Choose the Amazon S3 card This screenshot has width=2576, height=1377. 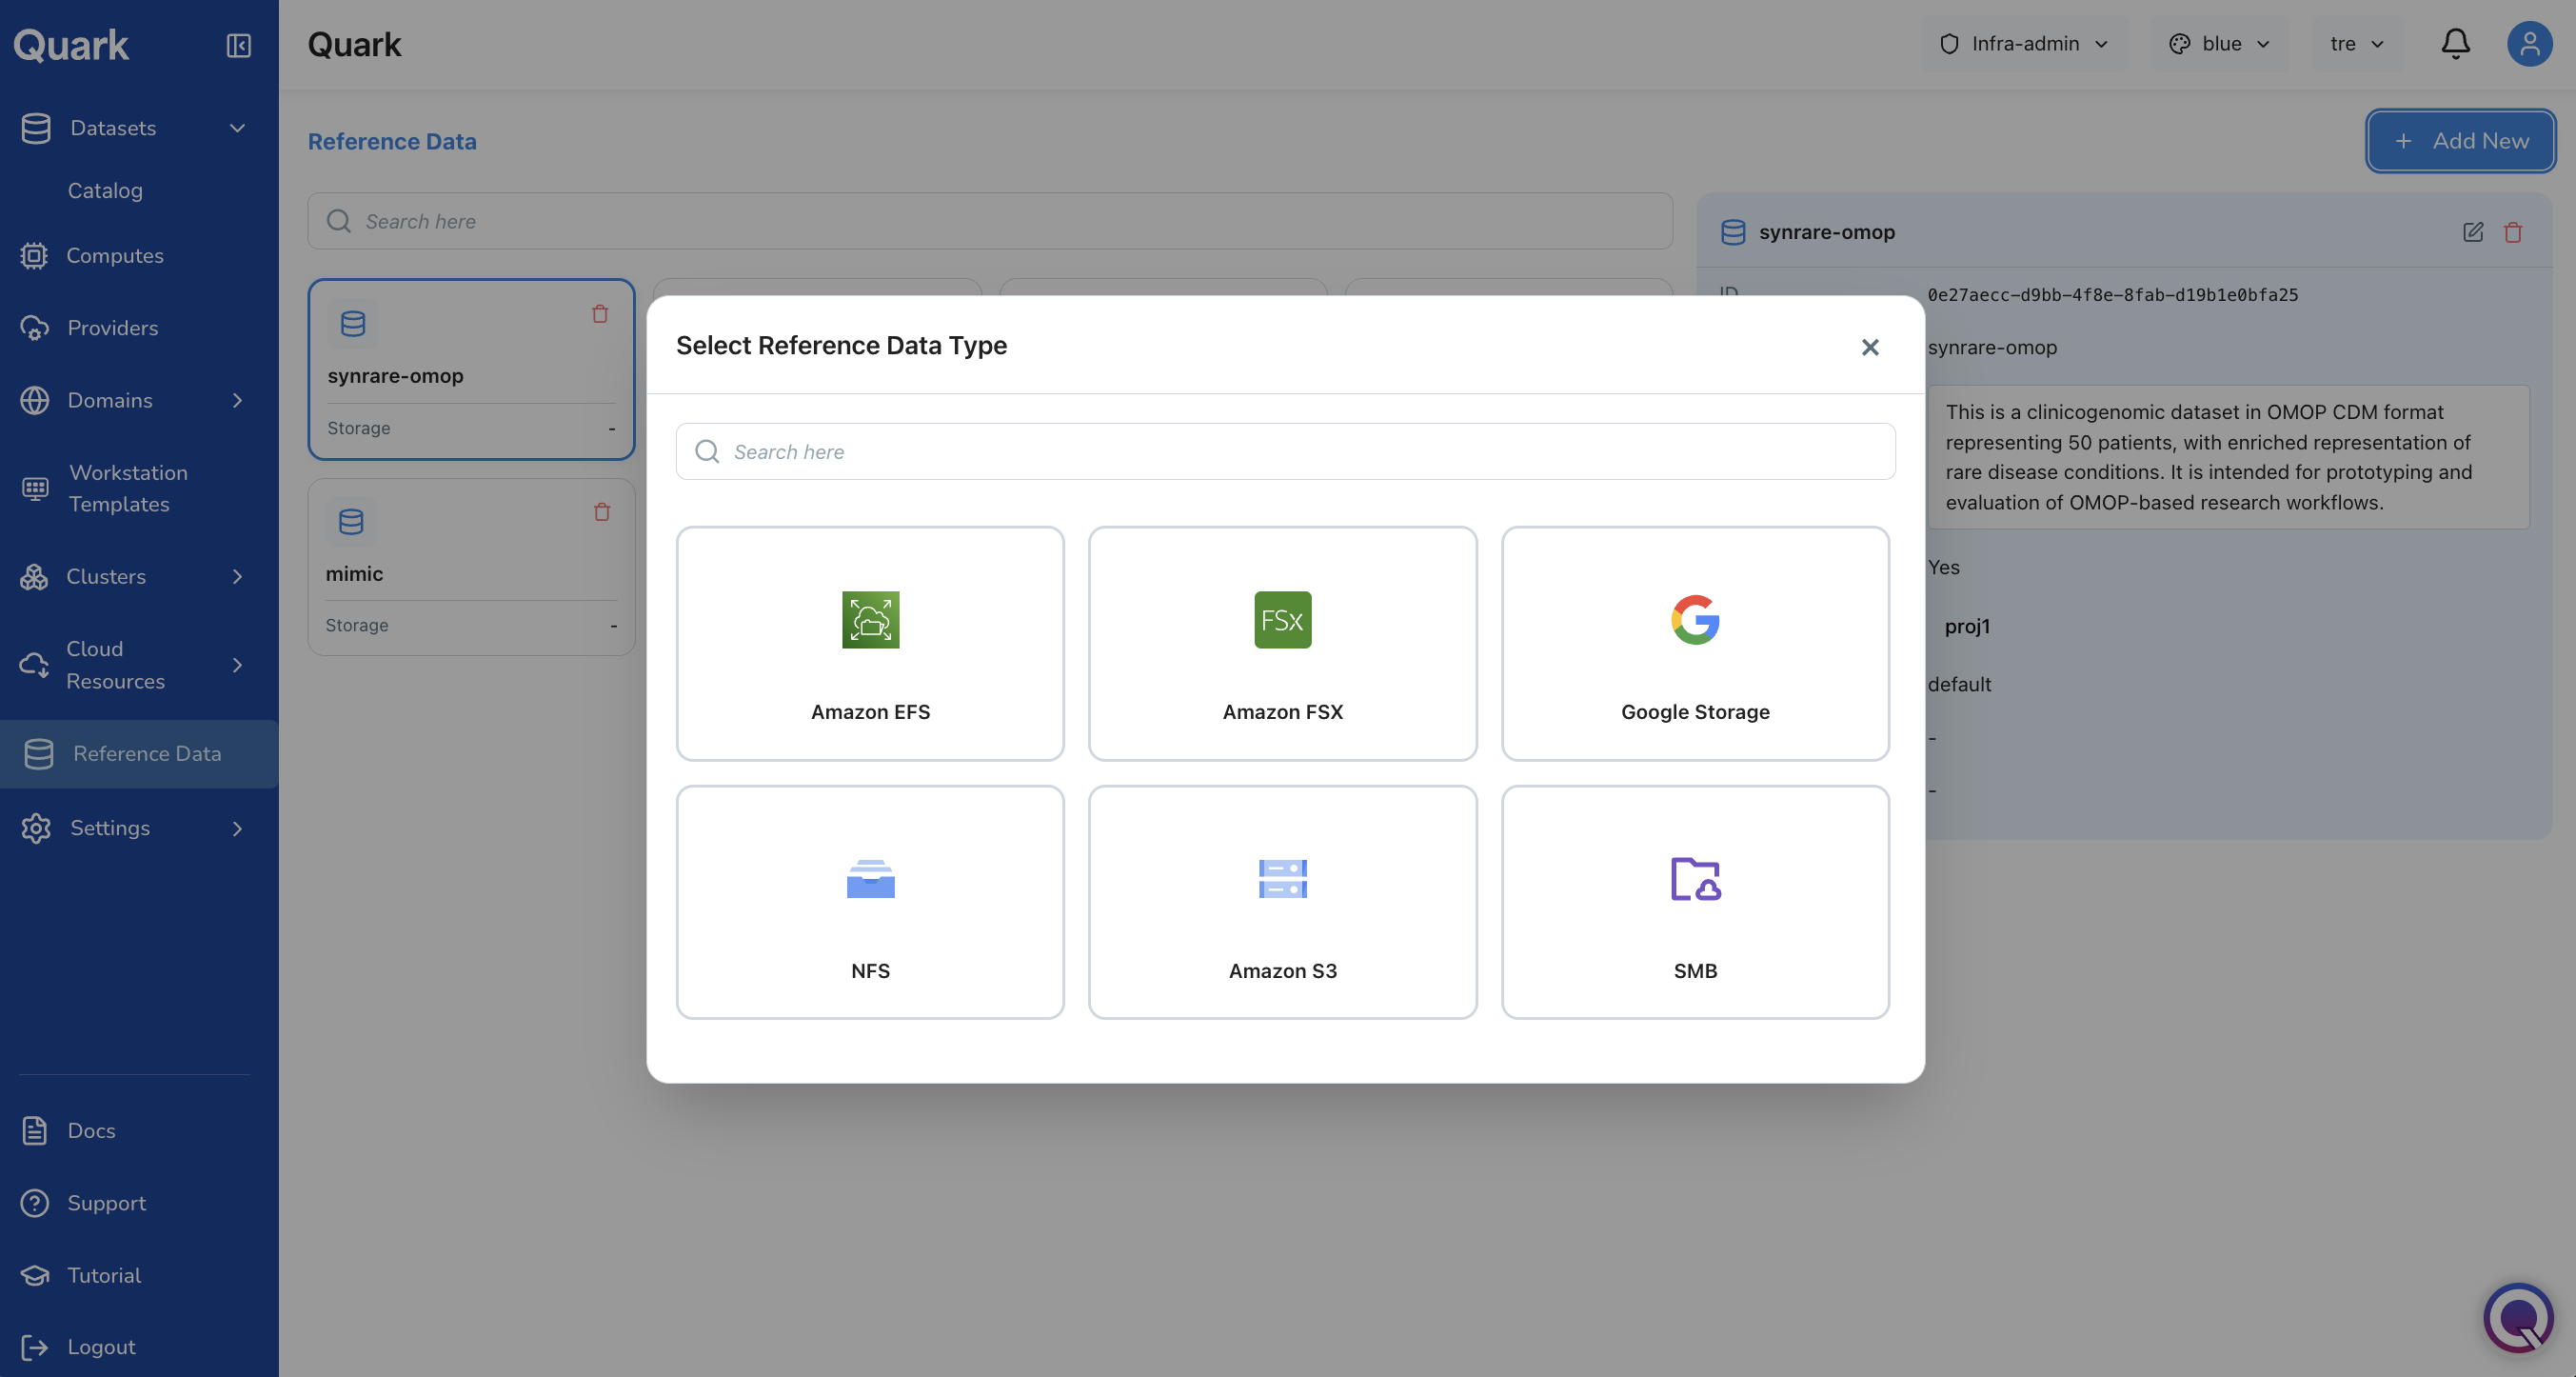click(x=1282, y=902)
